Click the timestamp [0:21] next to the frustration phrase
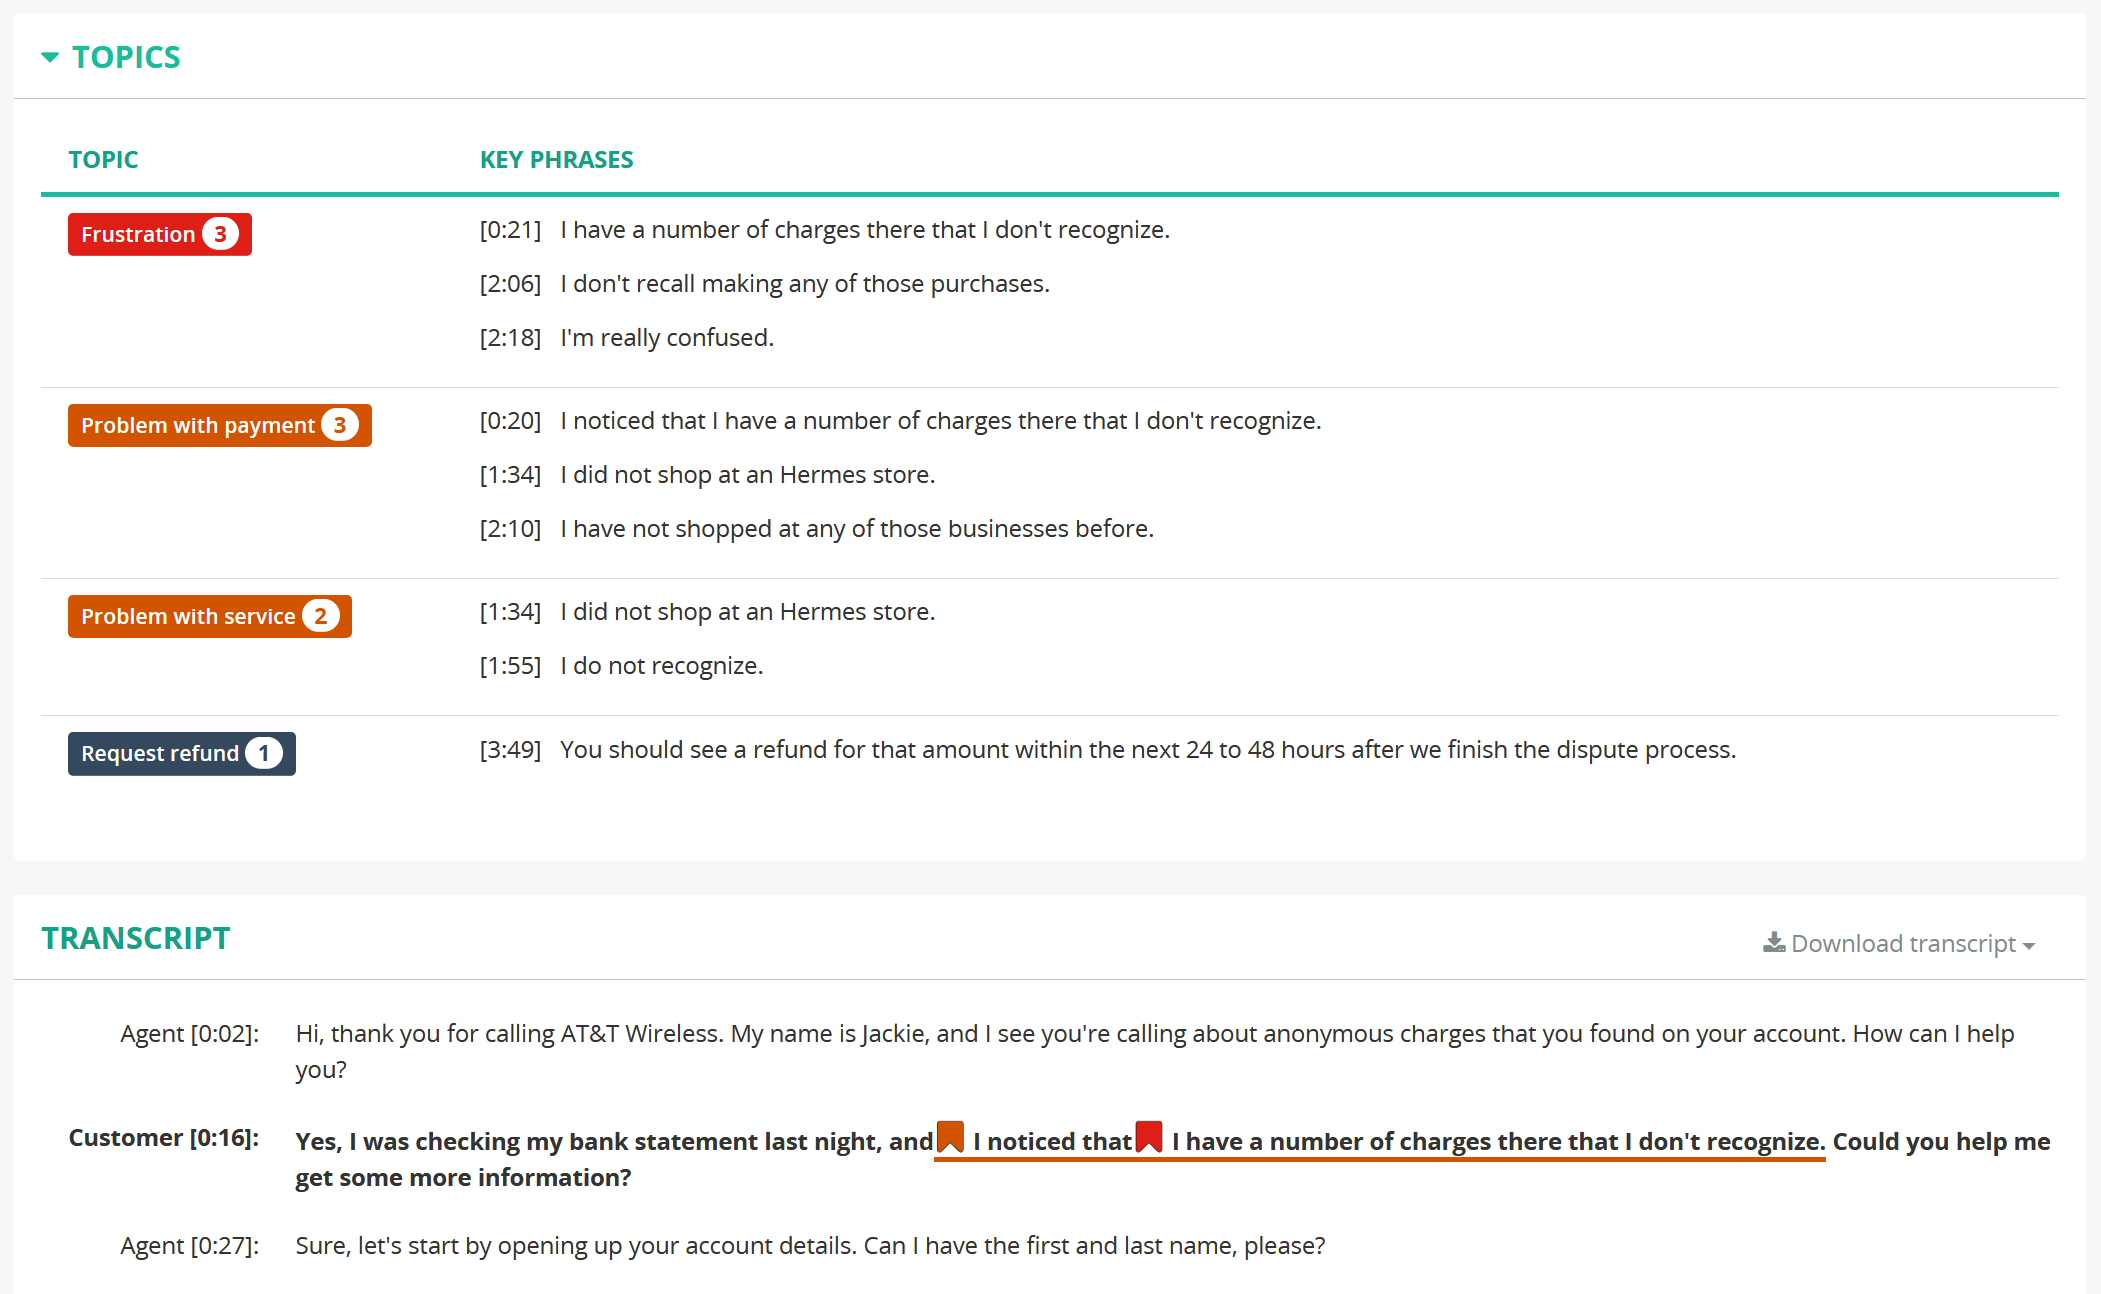Image resolution: width=2101 pixels, height=1294 pixels. click(x=511, y=229)
